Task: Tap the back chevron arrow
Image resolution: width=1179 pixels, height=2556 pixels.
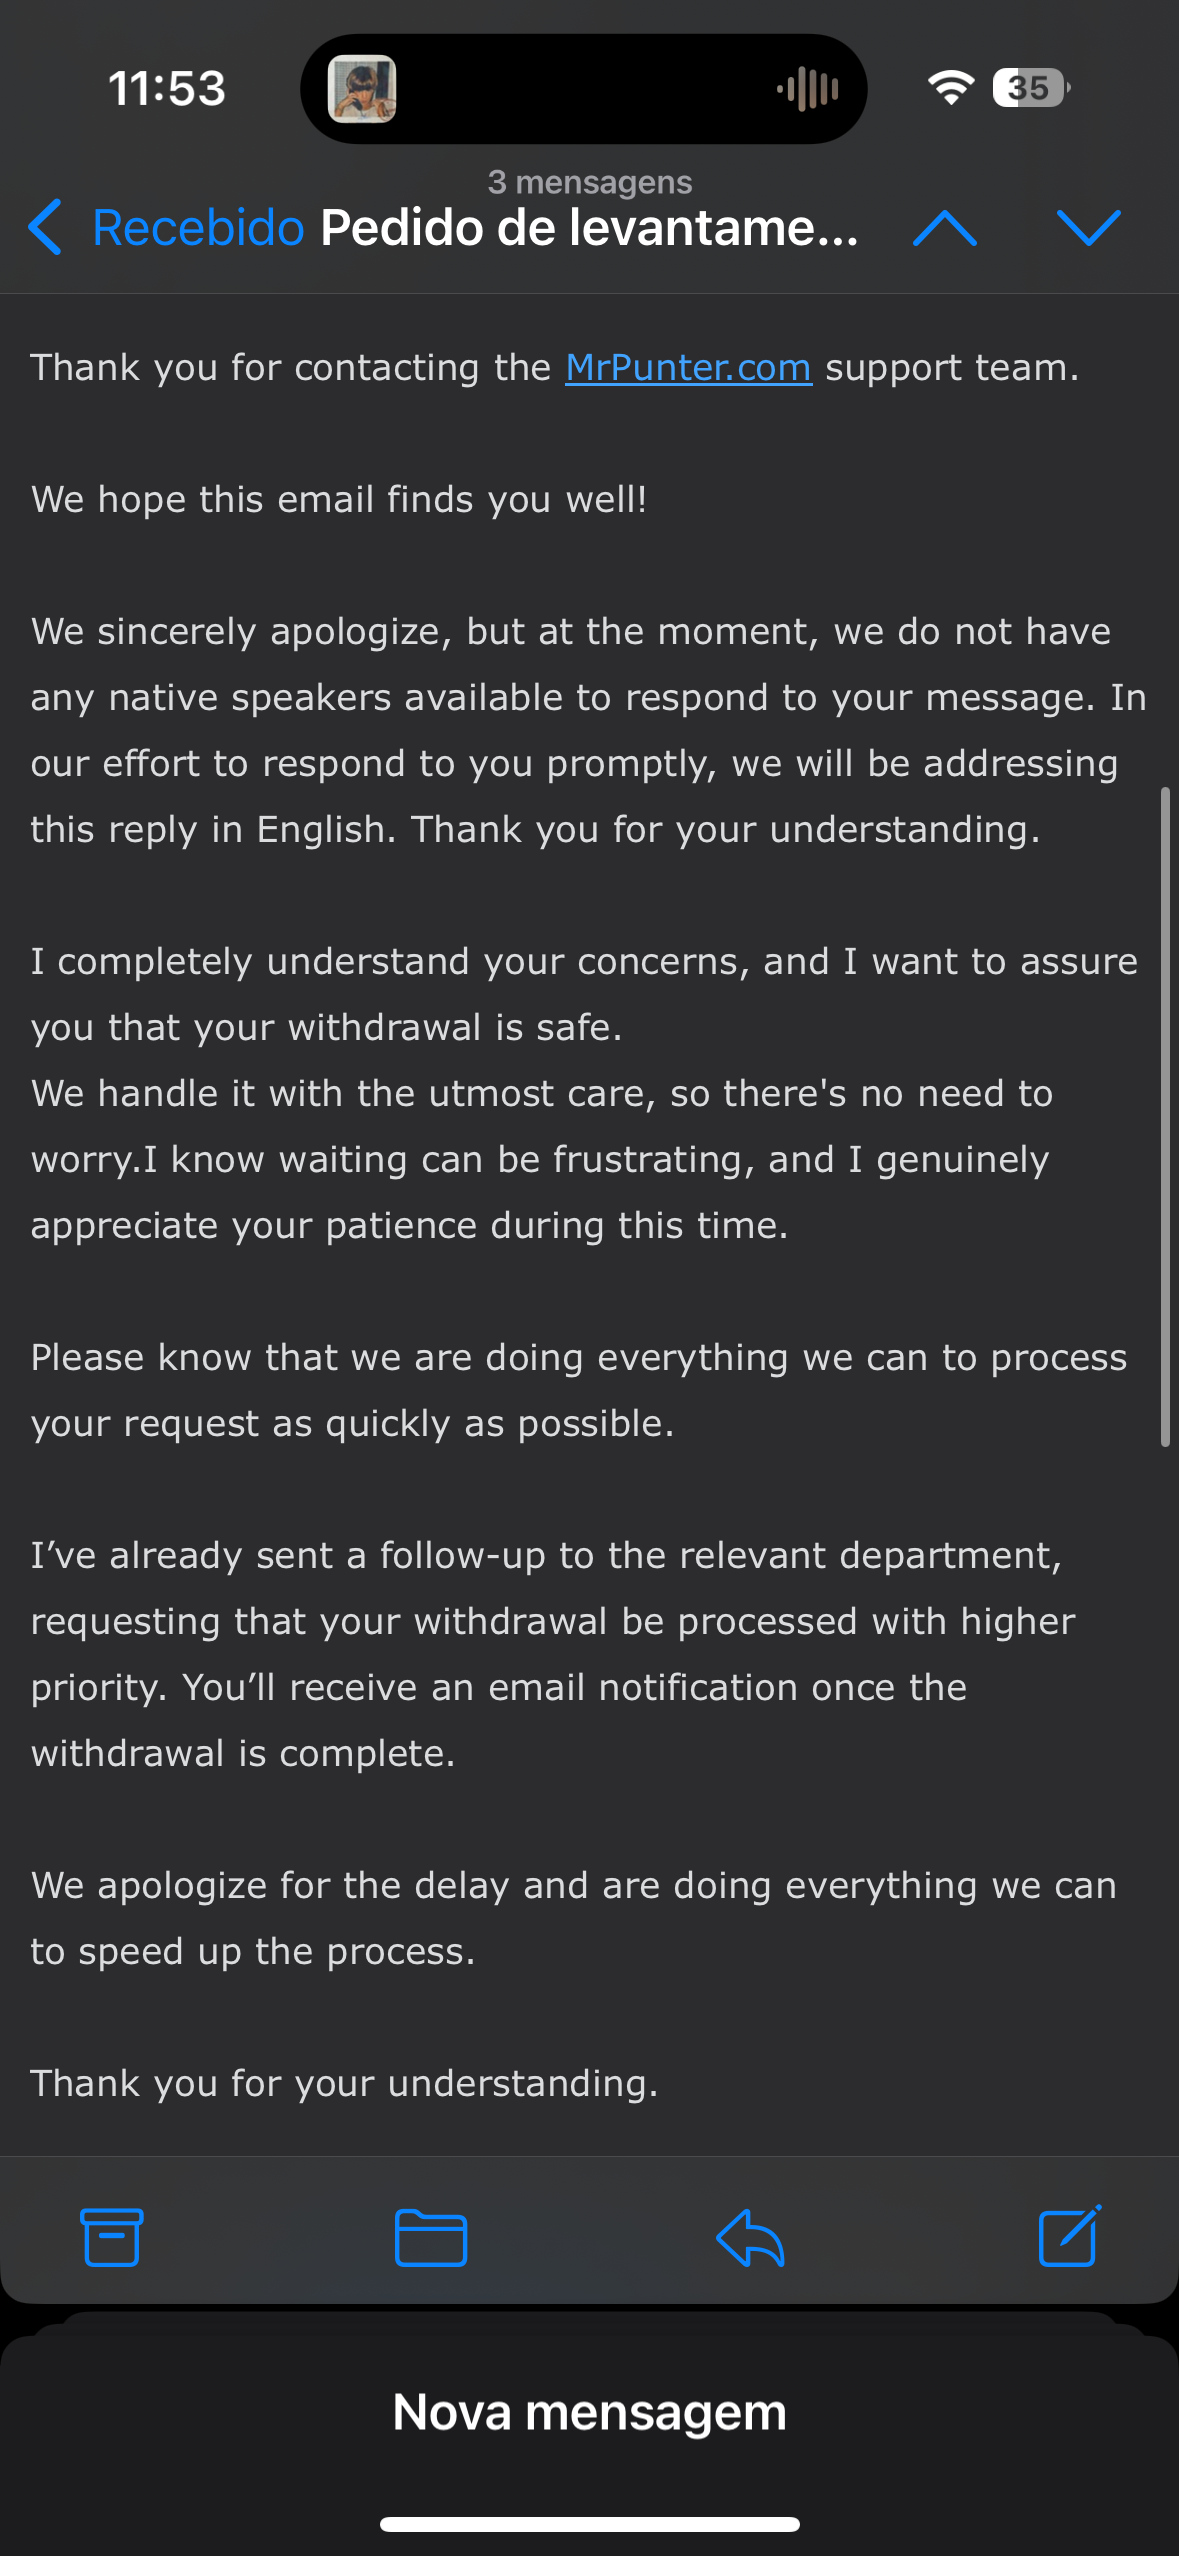Action: (46, 227)
